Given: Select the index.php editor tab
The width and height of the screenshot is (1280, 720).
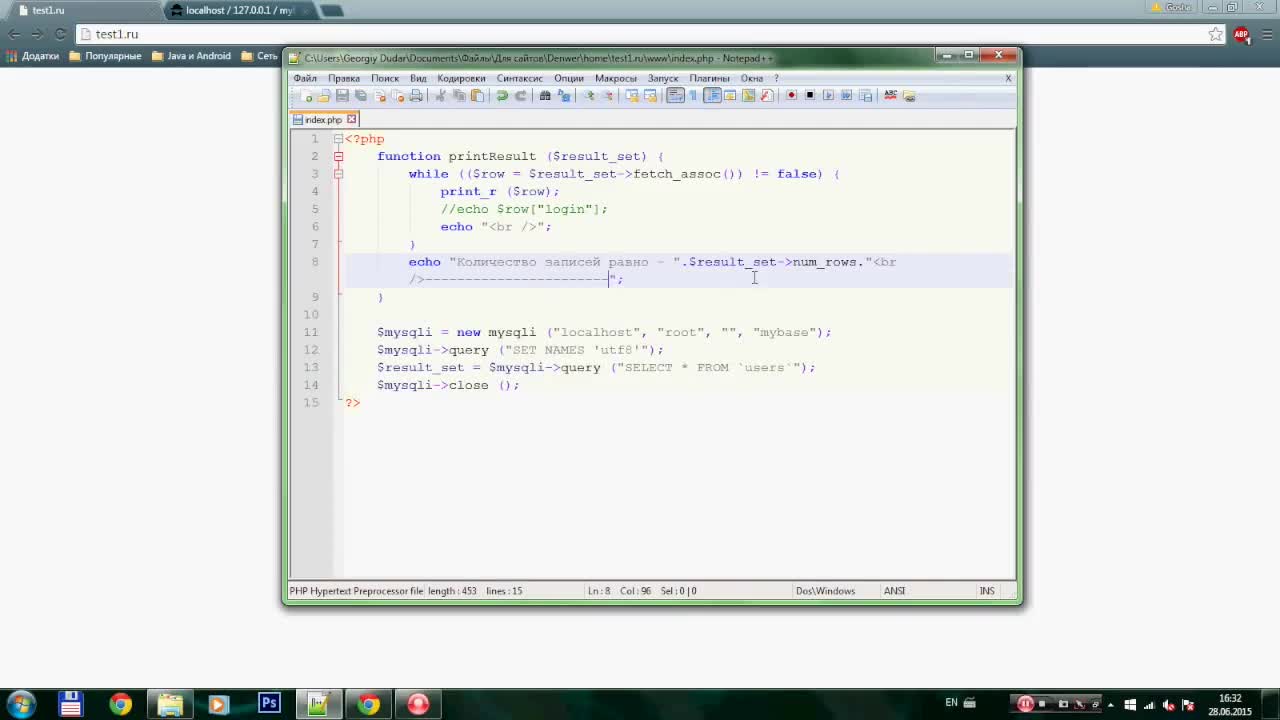Looking at the screenshot, I should point(324,119).
